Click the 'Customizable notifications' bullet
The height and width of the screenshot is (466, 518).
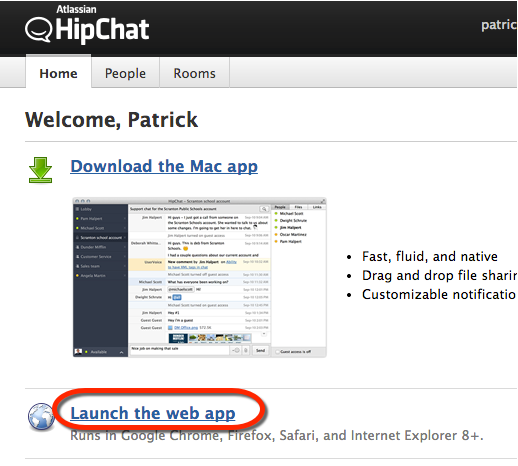coord(439,294)
